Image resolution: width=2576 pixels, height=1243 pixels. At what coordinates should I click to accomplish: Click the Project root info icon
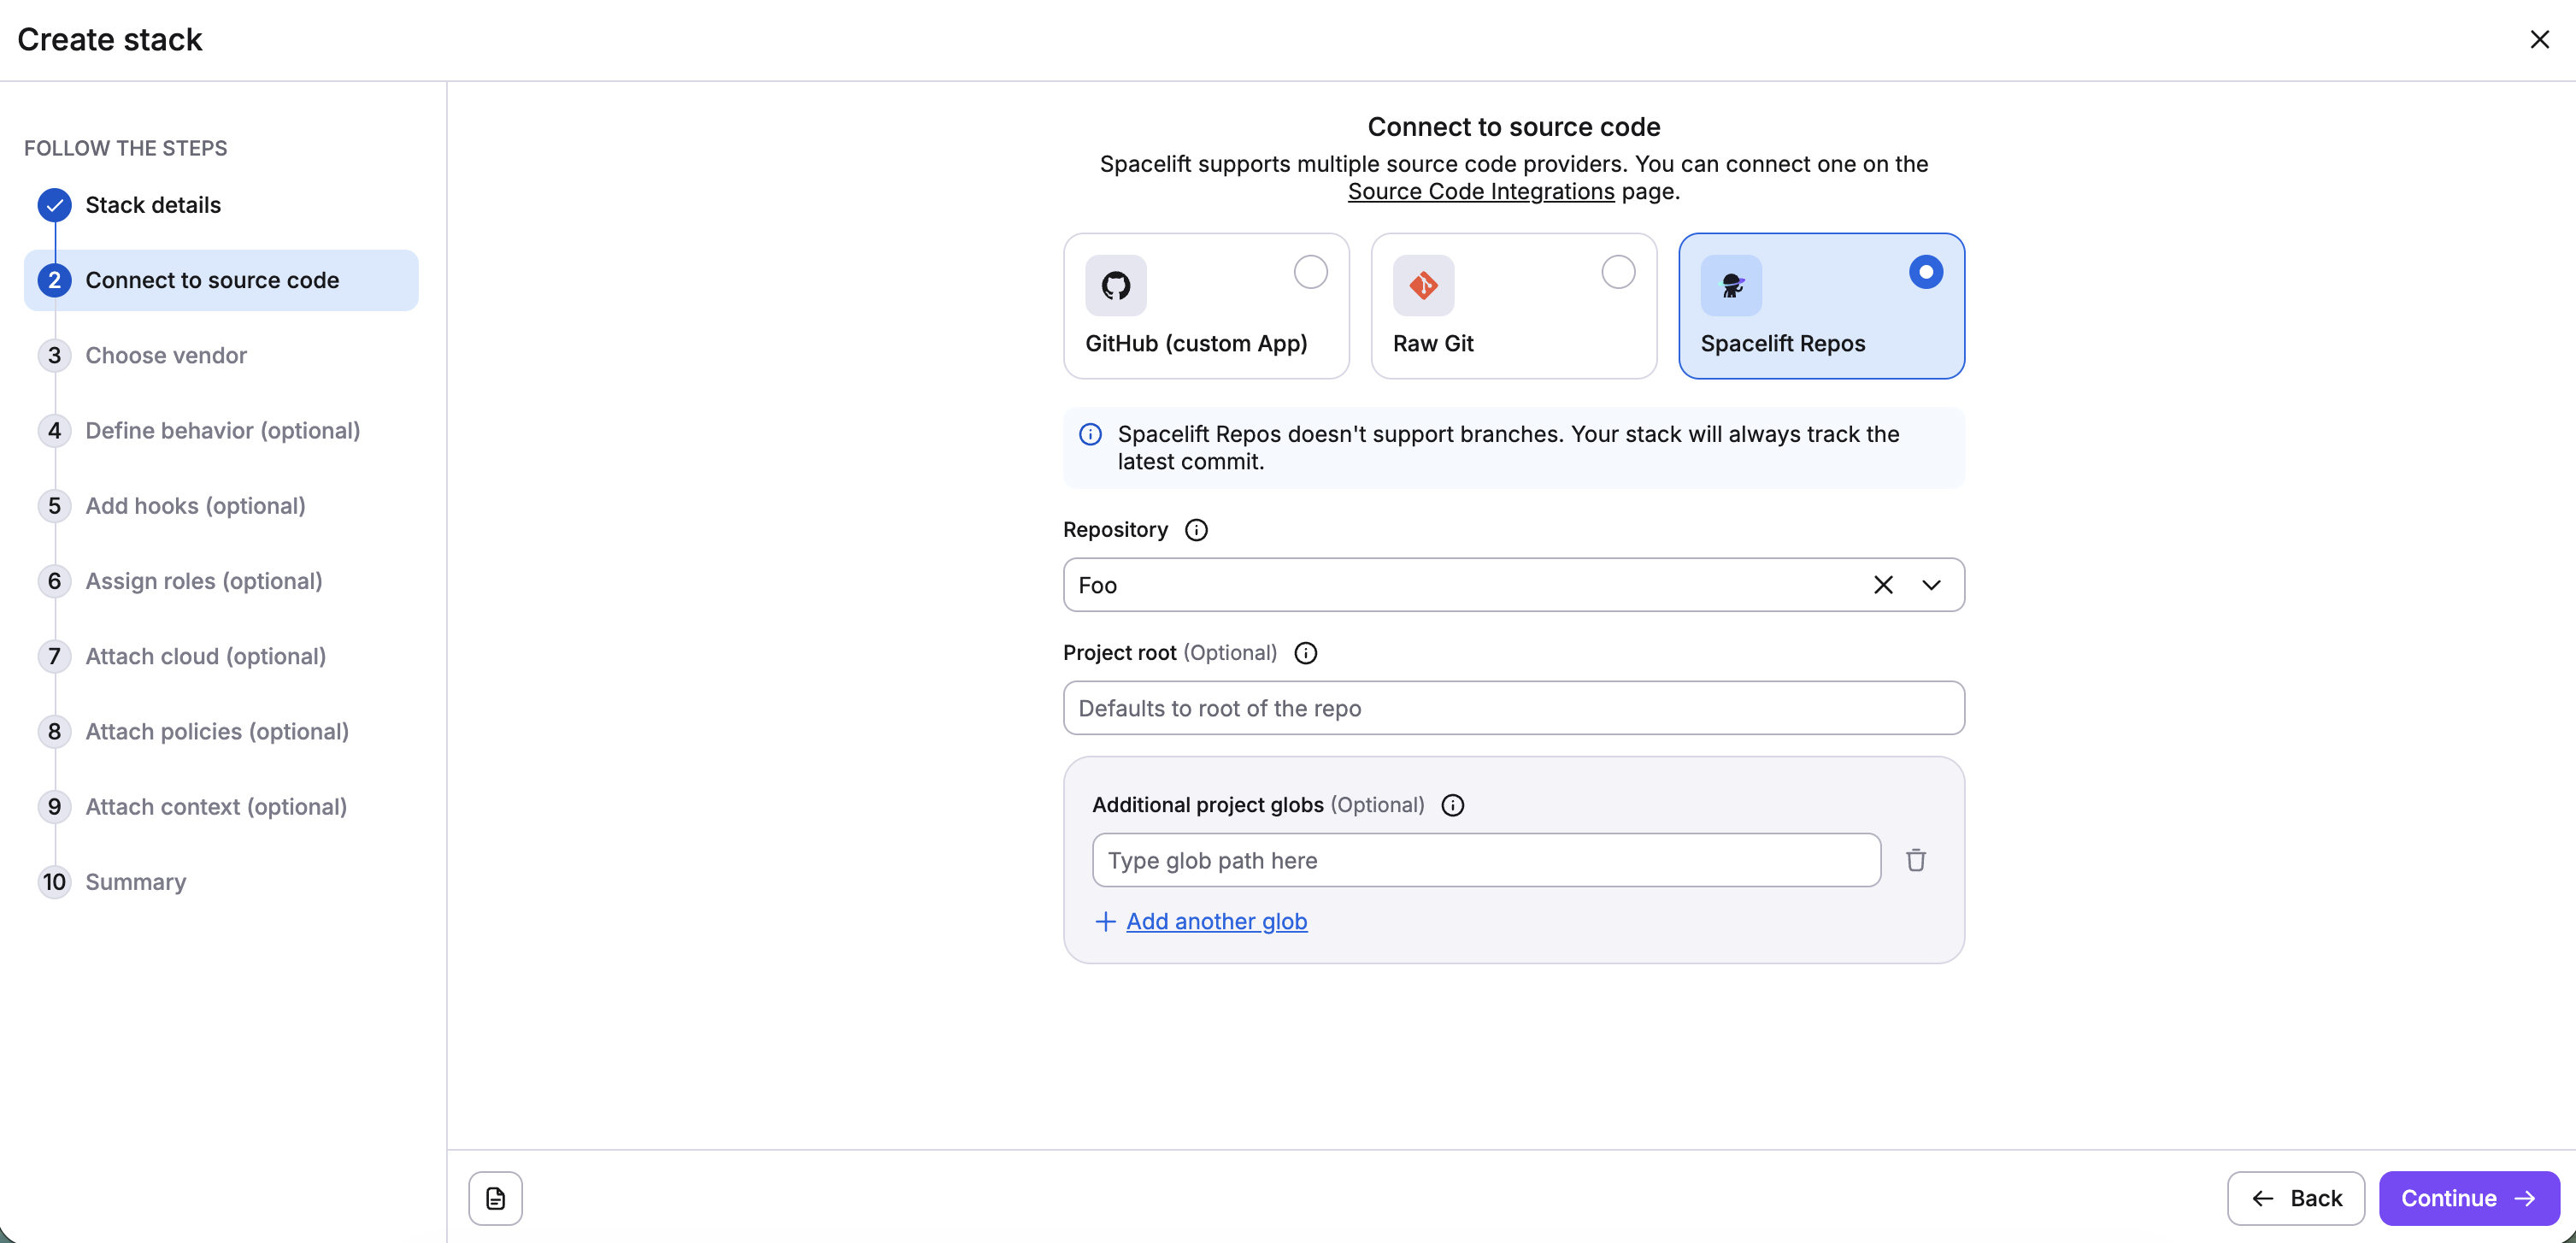(x=1305, y=652)
